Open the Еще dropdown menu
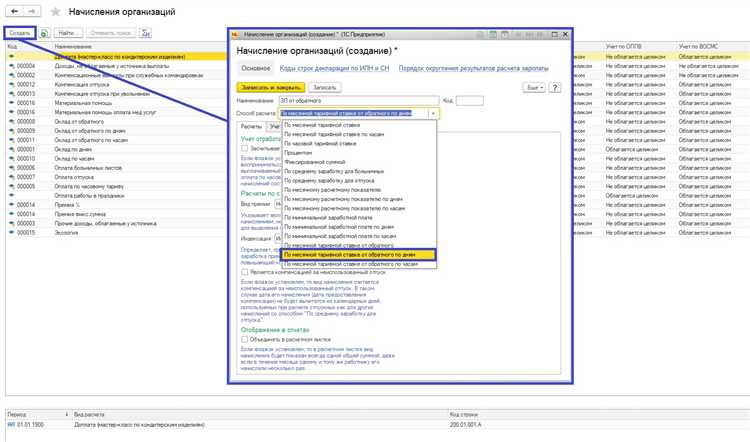This screenshot has width=750, height=442. (533, 88)
